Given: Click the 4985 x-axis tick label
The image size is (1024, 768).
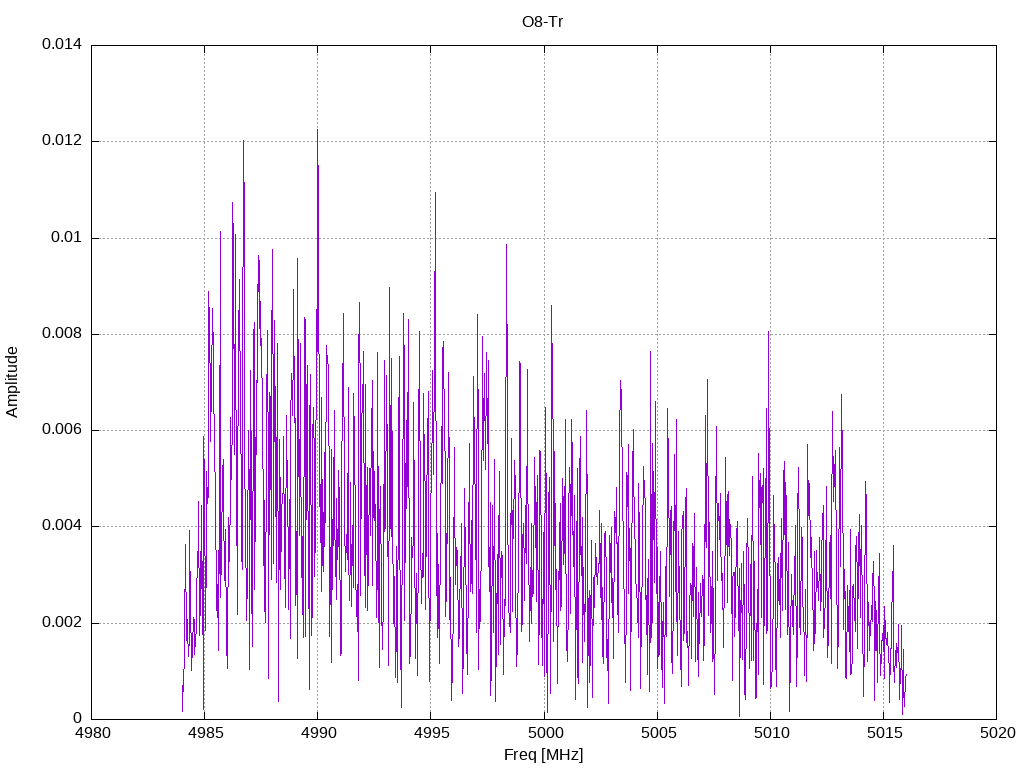Looking at the screenshot, I should (x=205, y=733).
